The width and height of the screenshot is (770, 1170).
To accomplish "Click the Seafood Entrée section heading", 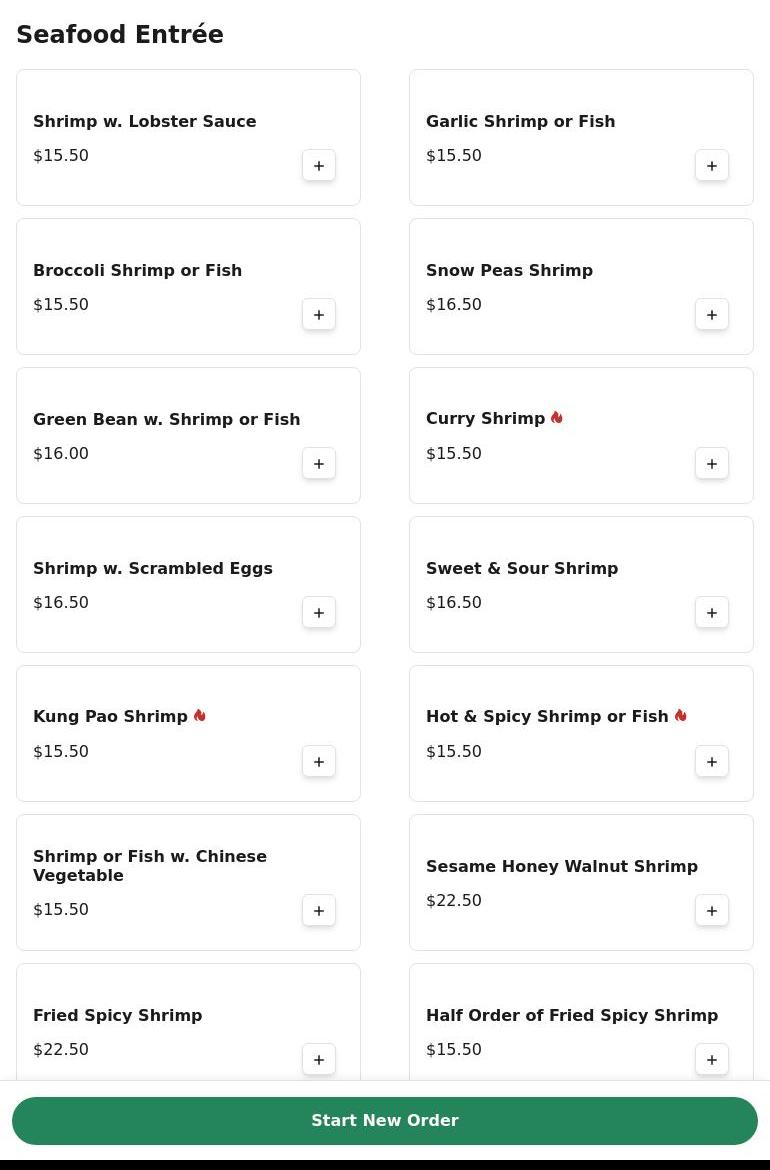I will pyautogui.click(x=120, y=35).
